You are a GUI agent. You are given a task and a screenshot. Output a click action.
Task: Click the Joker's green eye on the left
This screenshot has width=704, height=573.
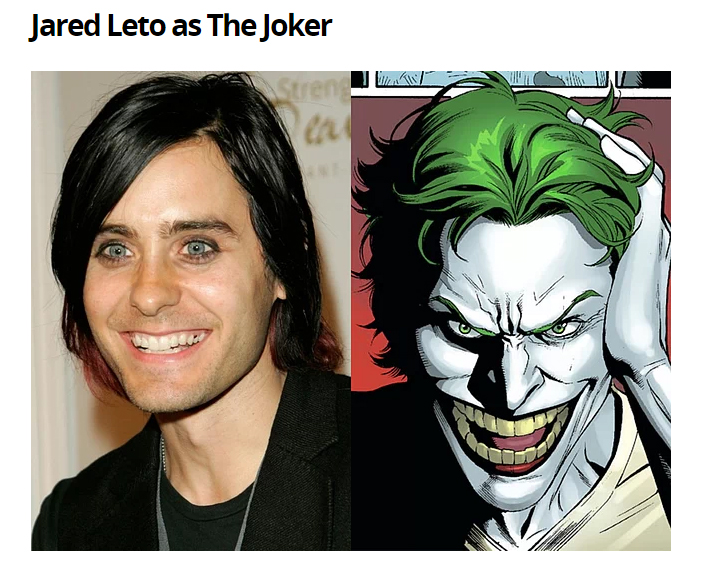(x=465, y=329)
